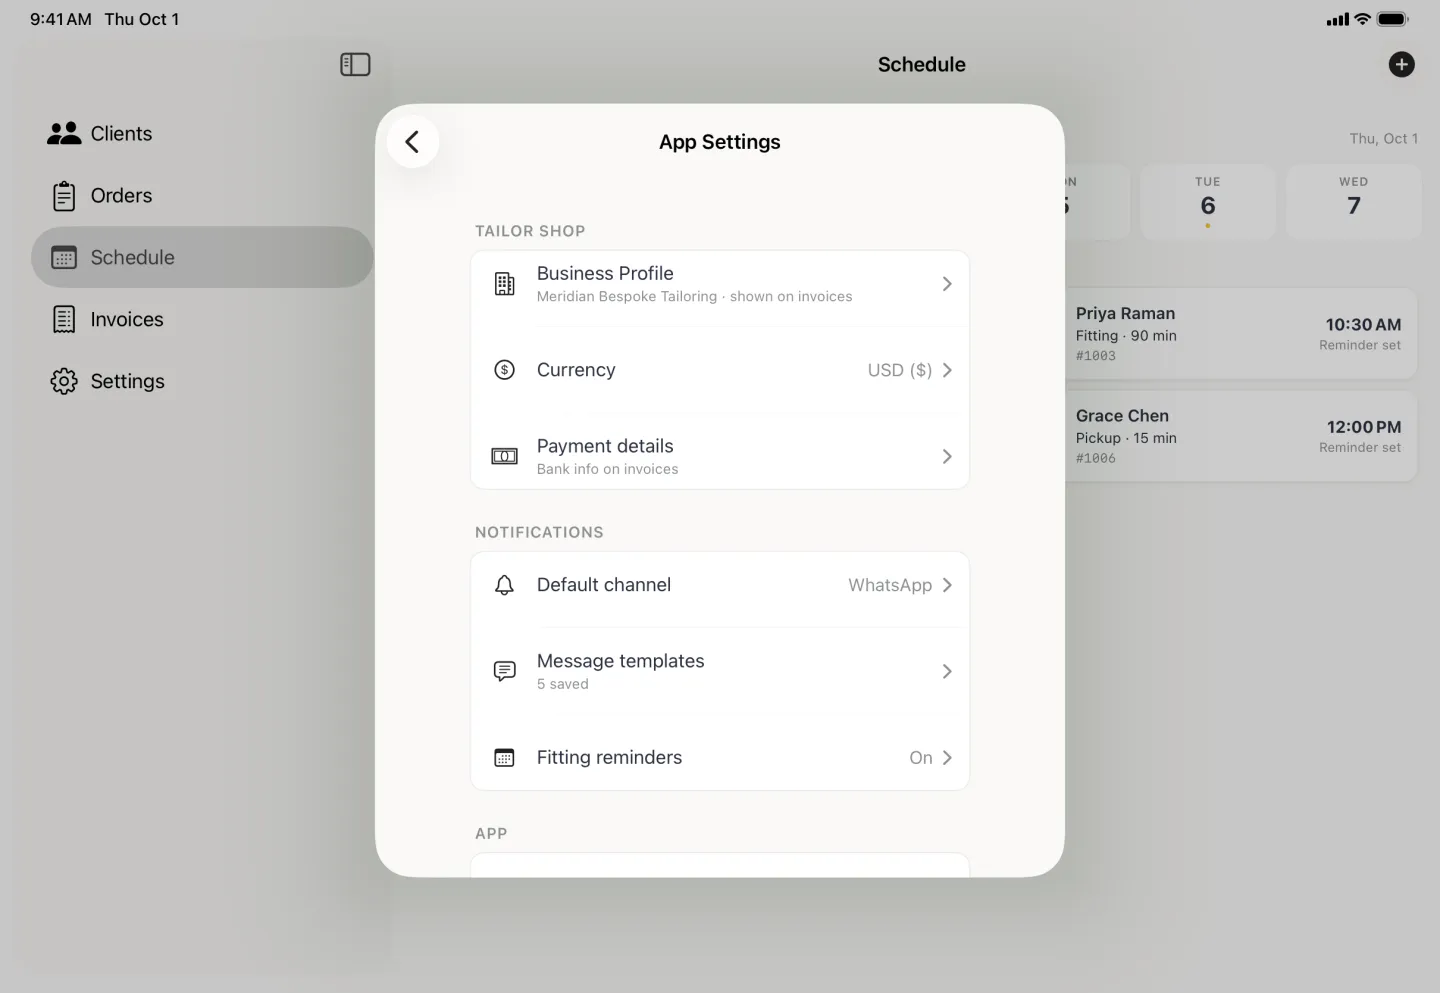This screenshot has height=993, width=1440.
Task: Click the Orders clipboard icon
Action: 64,196
